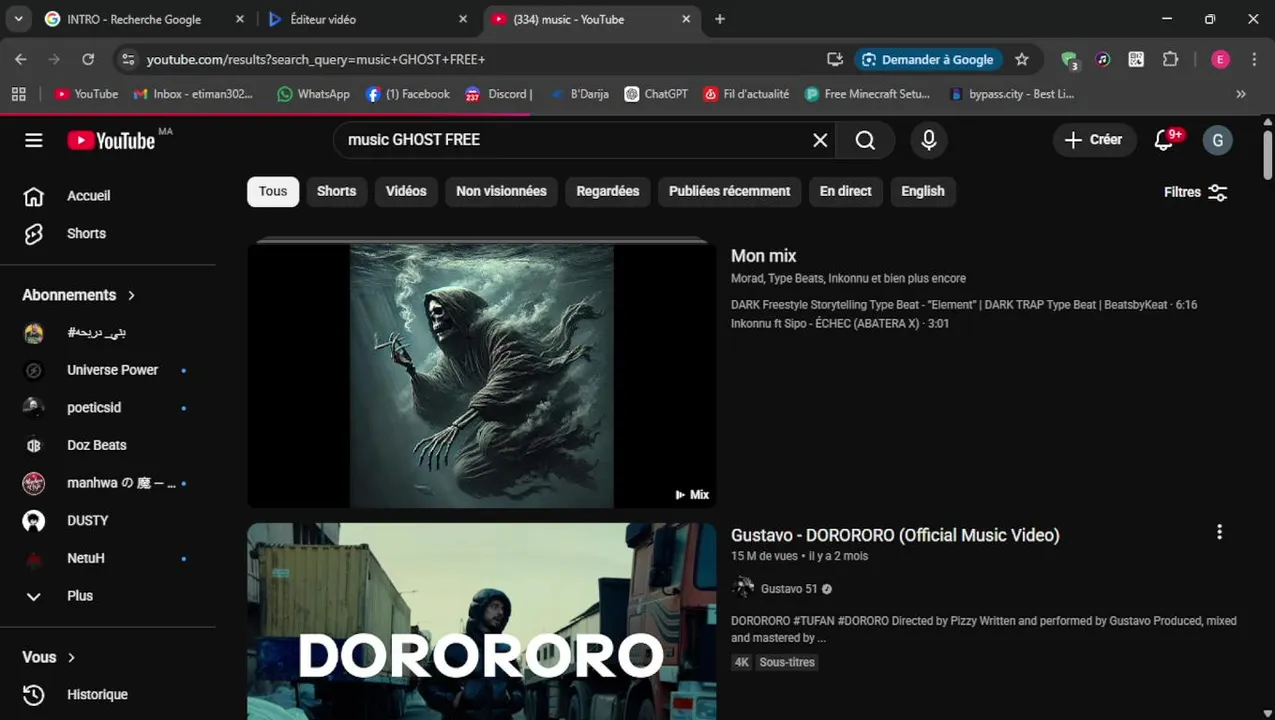Select the En direct filter chip

point(846,192)
